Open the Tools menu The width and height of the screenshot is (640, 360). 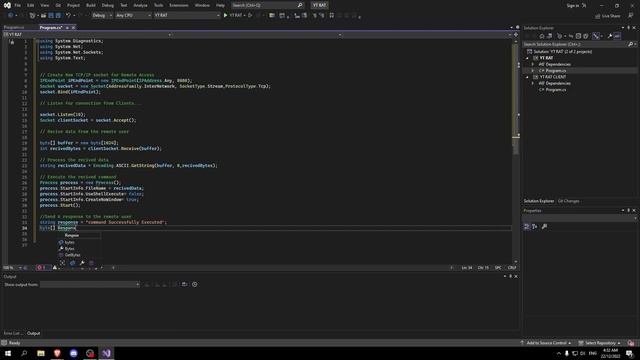(x=158, y=5)
